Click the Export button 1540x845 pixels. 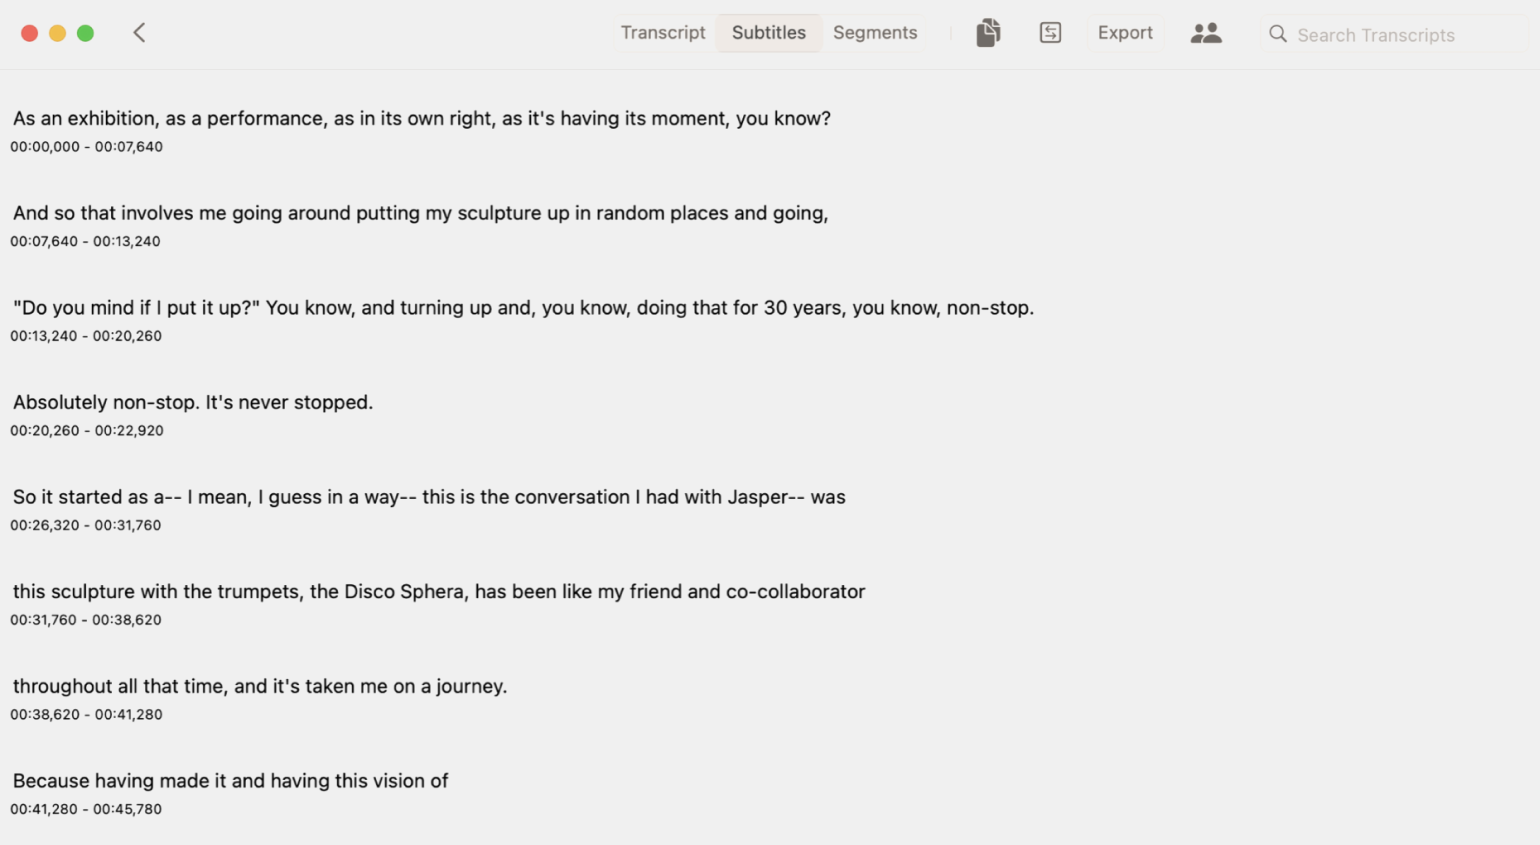click(1125, 33)
